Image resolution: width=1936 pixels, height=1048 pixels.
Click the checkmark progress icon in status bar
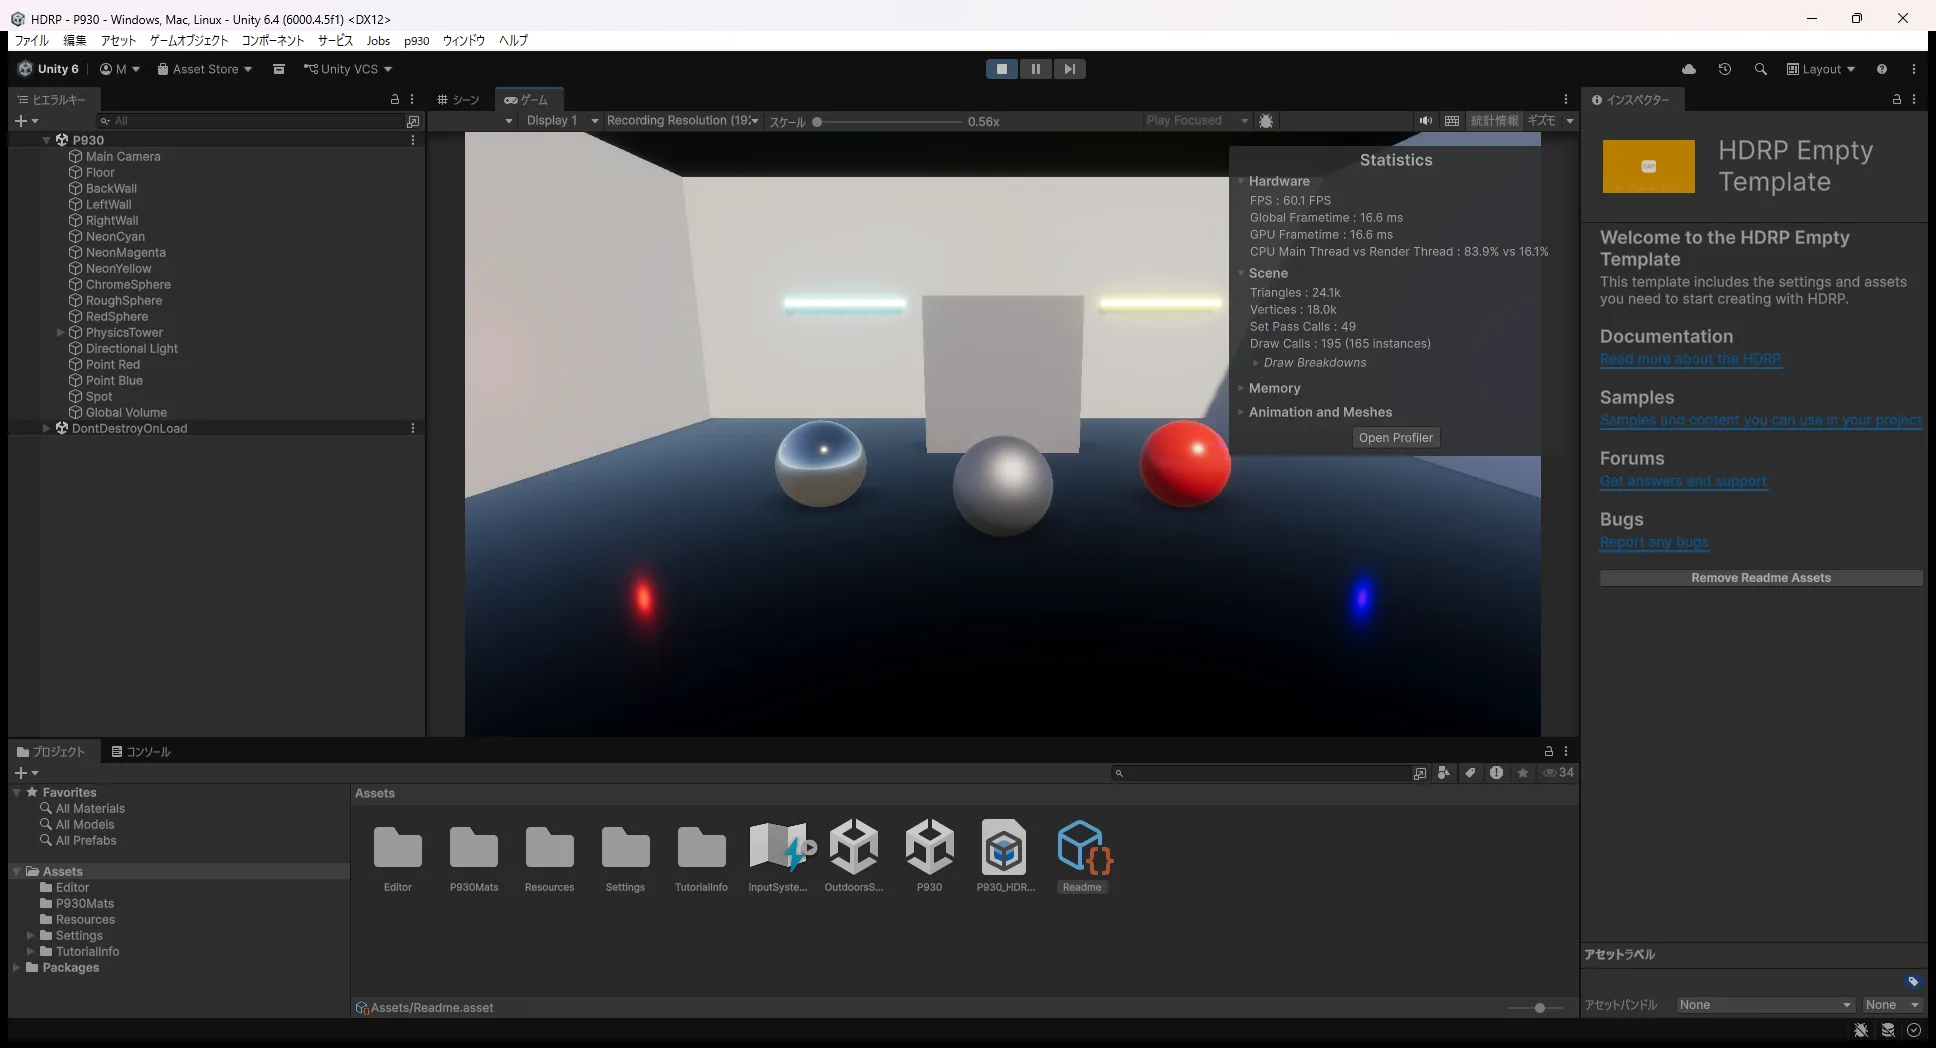(x=1914, y=1030)
